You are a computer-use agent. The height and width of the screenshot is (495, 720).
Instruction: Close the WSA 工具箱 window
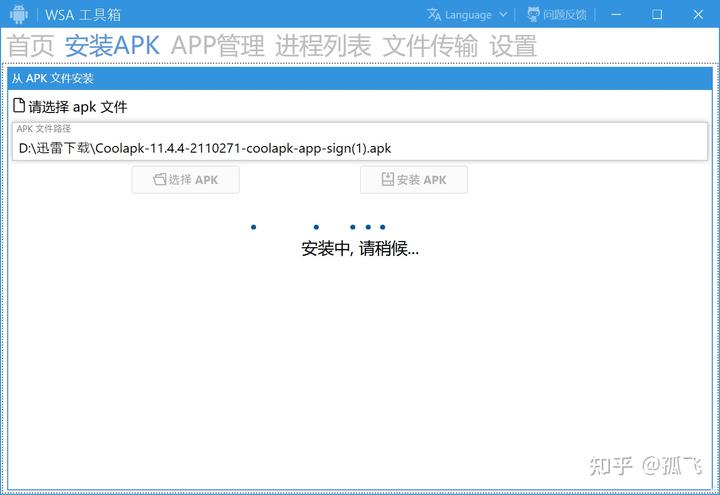pyautogui.click(x=698, y=14)
